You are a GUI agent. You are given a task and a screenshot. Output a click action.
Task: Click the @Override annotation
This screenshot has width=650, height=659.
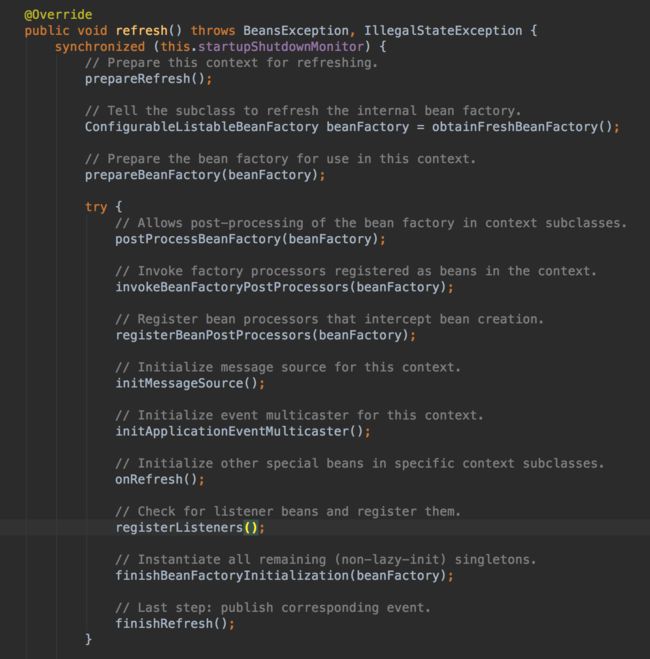tap(58, 15)
